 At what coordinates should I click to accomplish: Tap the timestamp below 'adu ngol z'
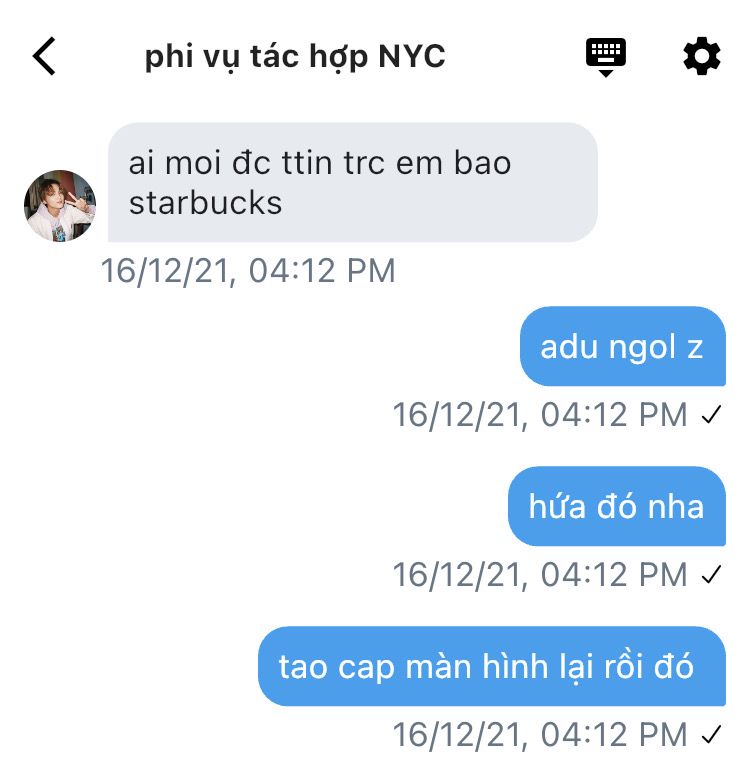(x=540, y=415)
